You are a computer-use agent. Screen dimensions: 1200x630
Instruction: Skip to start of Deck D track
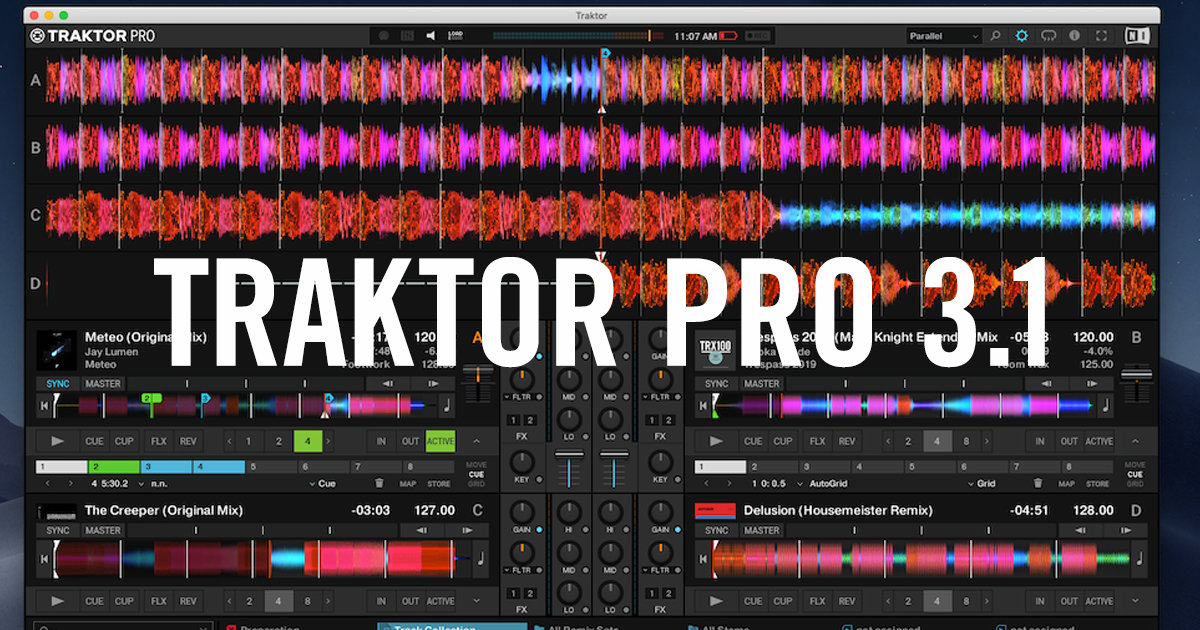tap(703, 558)
